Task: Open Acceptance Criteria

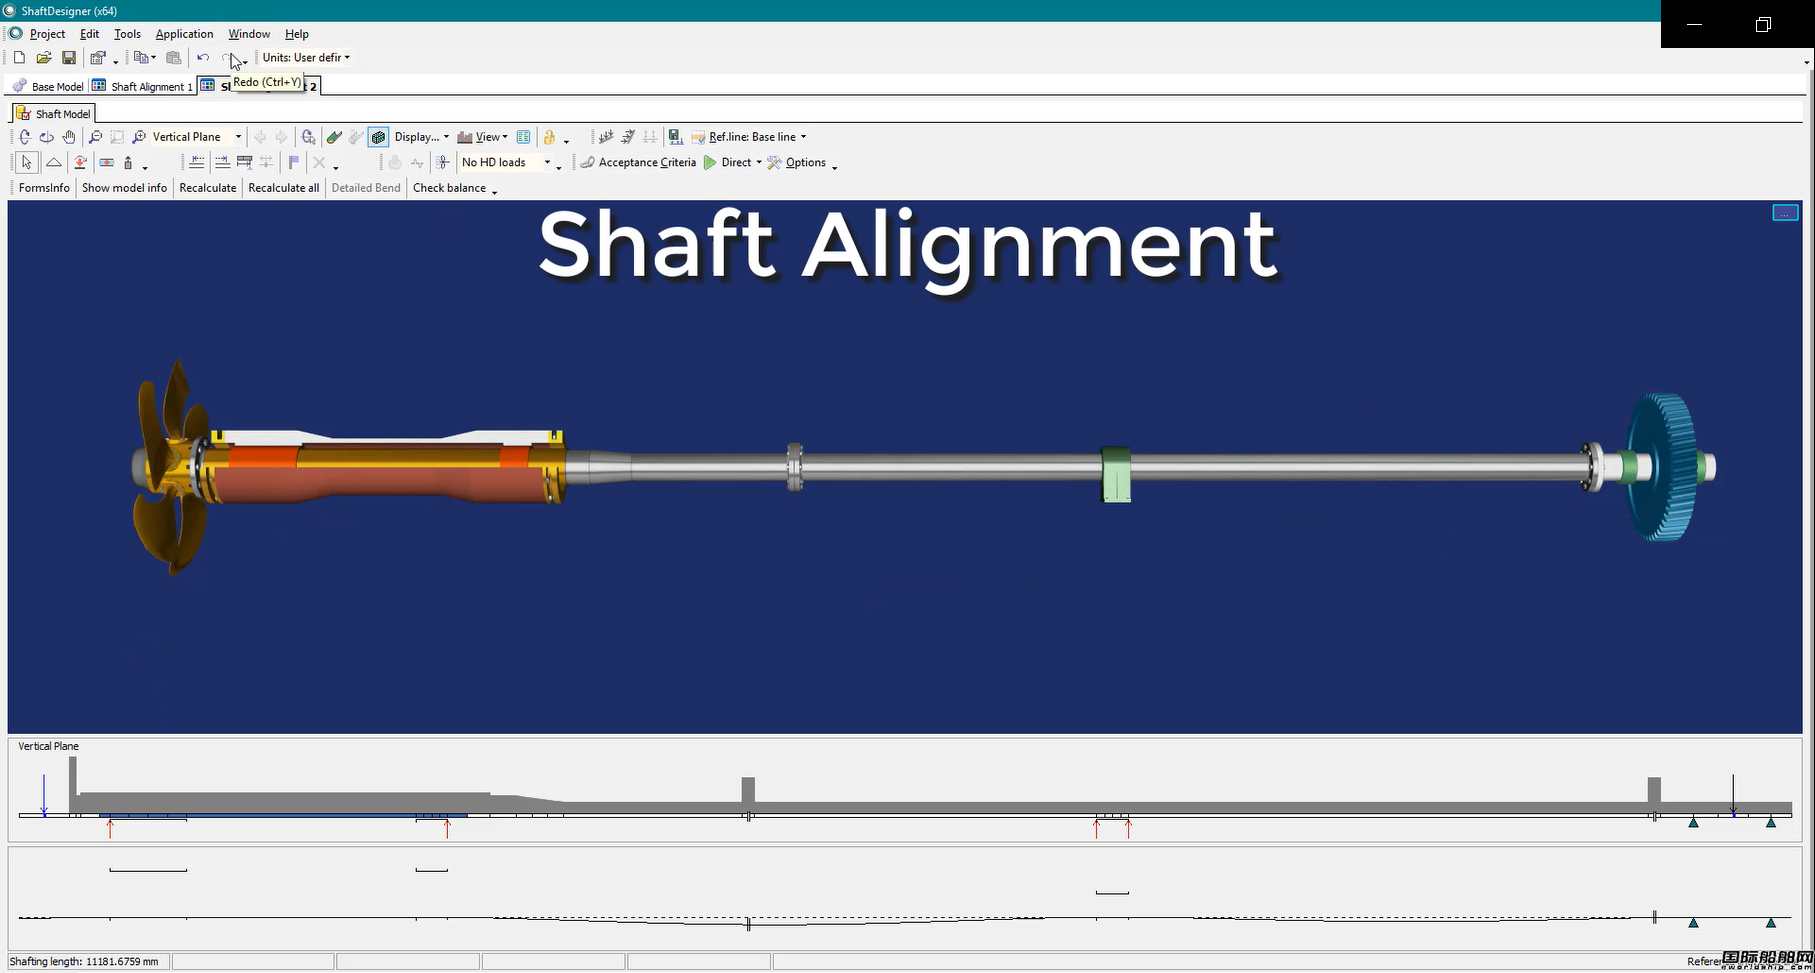Action: click(x=638, y=162)
